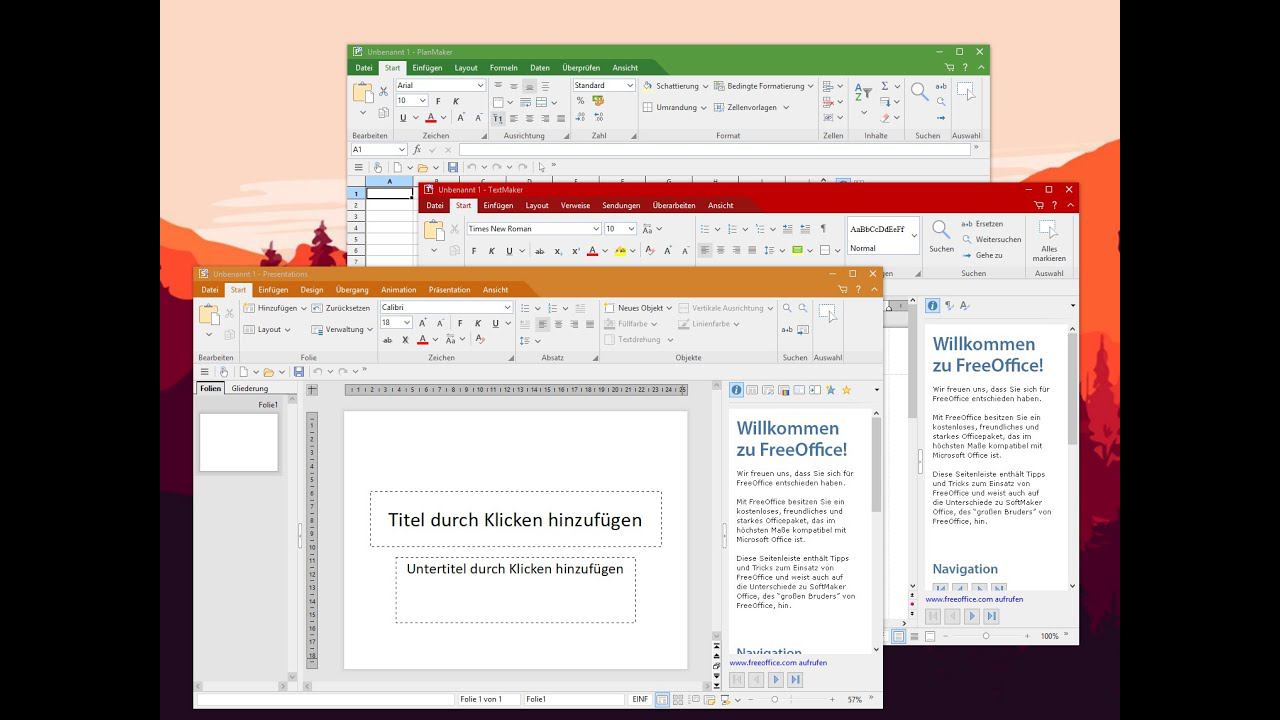Open Arial font dropdown in PlanMaker
Screen dimensions: 1280x720
[480, 85]
